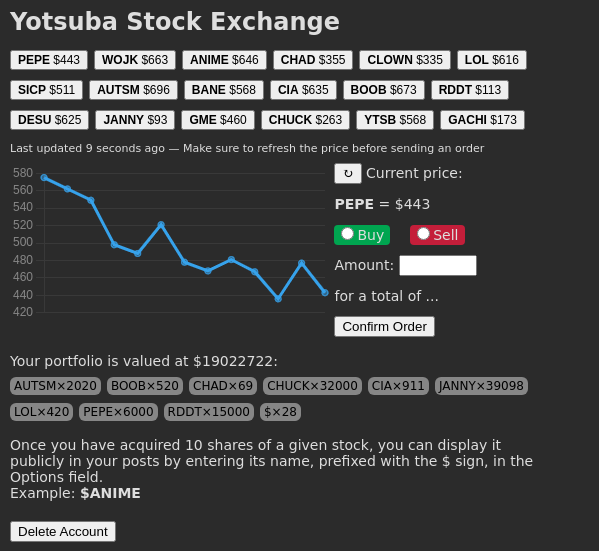Pick the AUTSM $696 stock button
This screenshot has height=551, width=599.
[133, 90]
